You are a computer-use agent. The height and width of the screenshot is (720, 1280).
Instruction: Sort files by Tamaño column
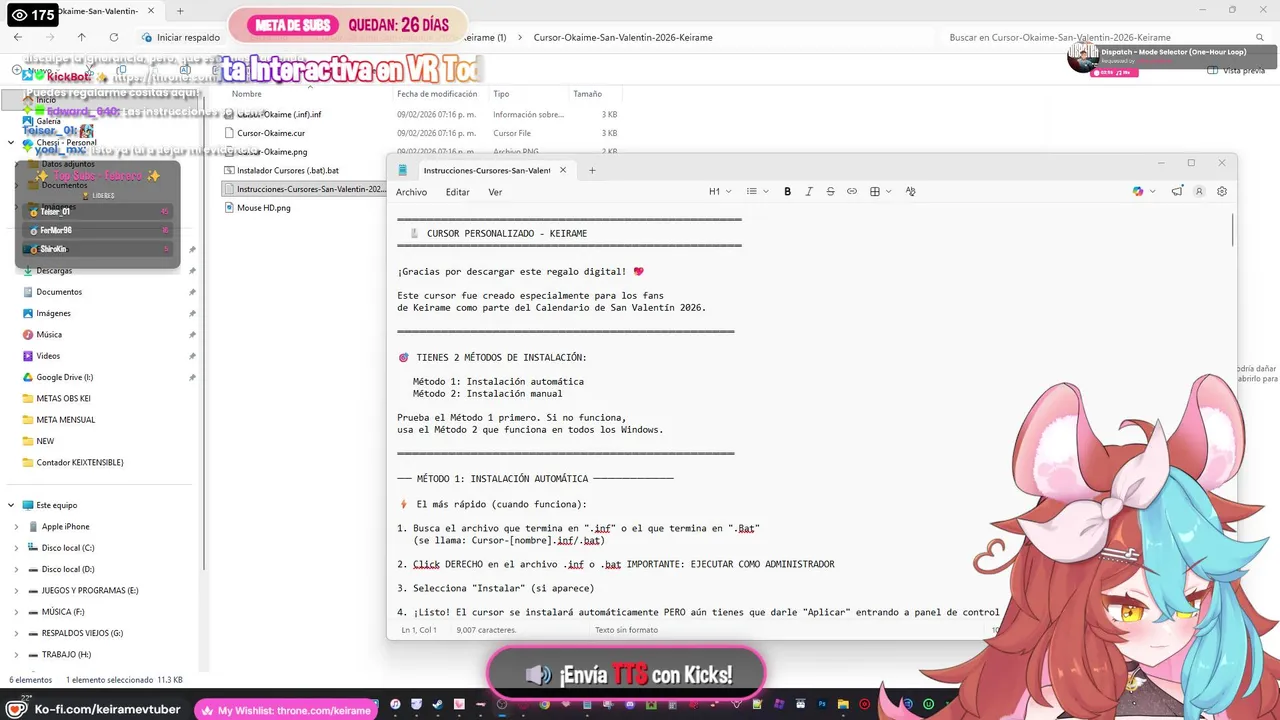point(587,94)
